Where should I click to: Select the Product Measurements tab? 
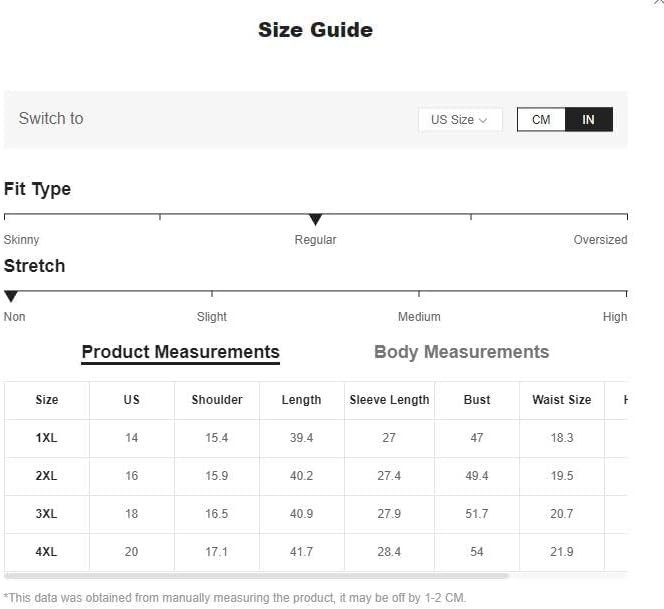[x=180, y=352]
